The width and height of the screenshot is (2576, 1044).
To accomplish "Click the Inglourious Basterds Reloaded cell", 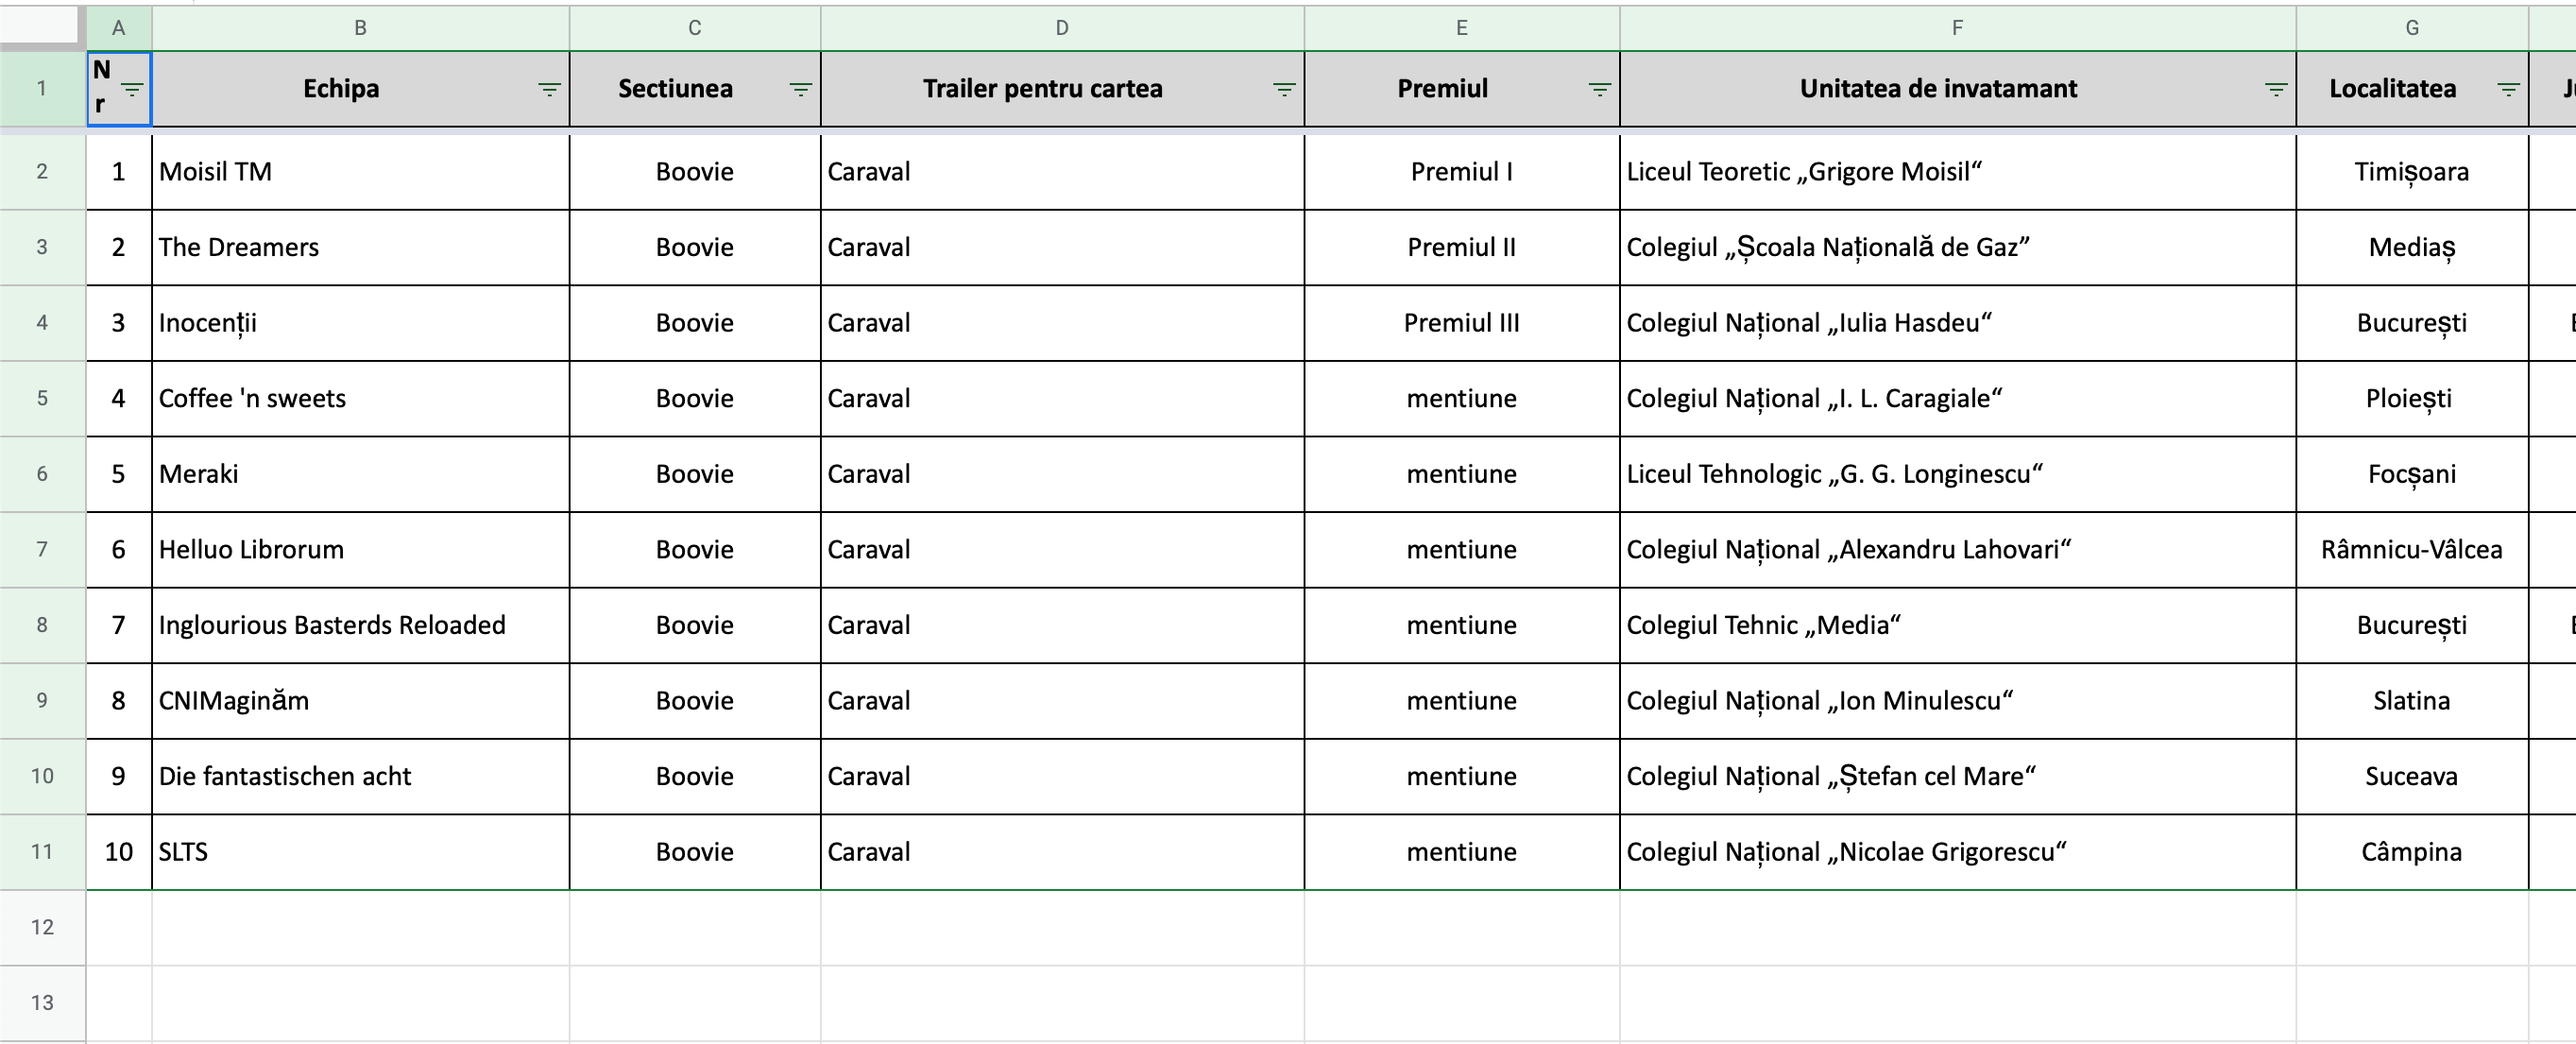I will pyautogui.click(x=361, y=625).
